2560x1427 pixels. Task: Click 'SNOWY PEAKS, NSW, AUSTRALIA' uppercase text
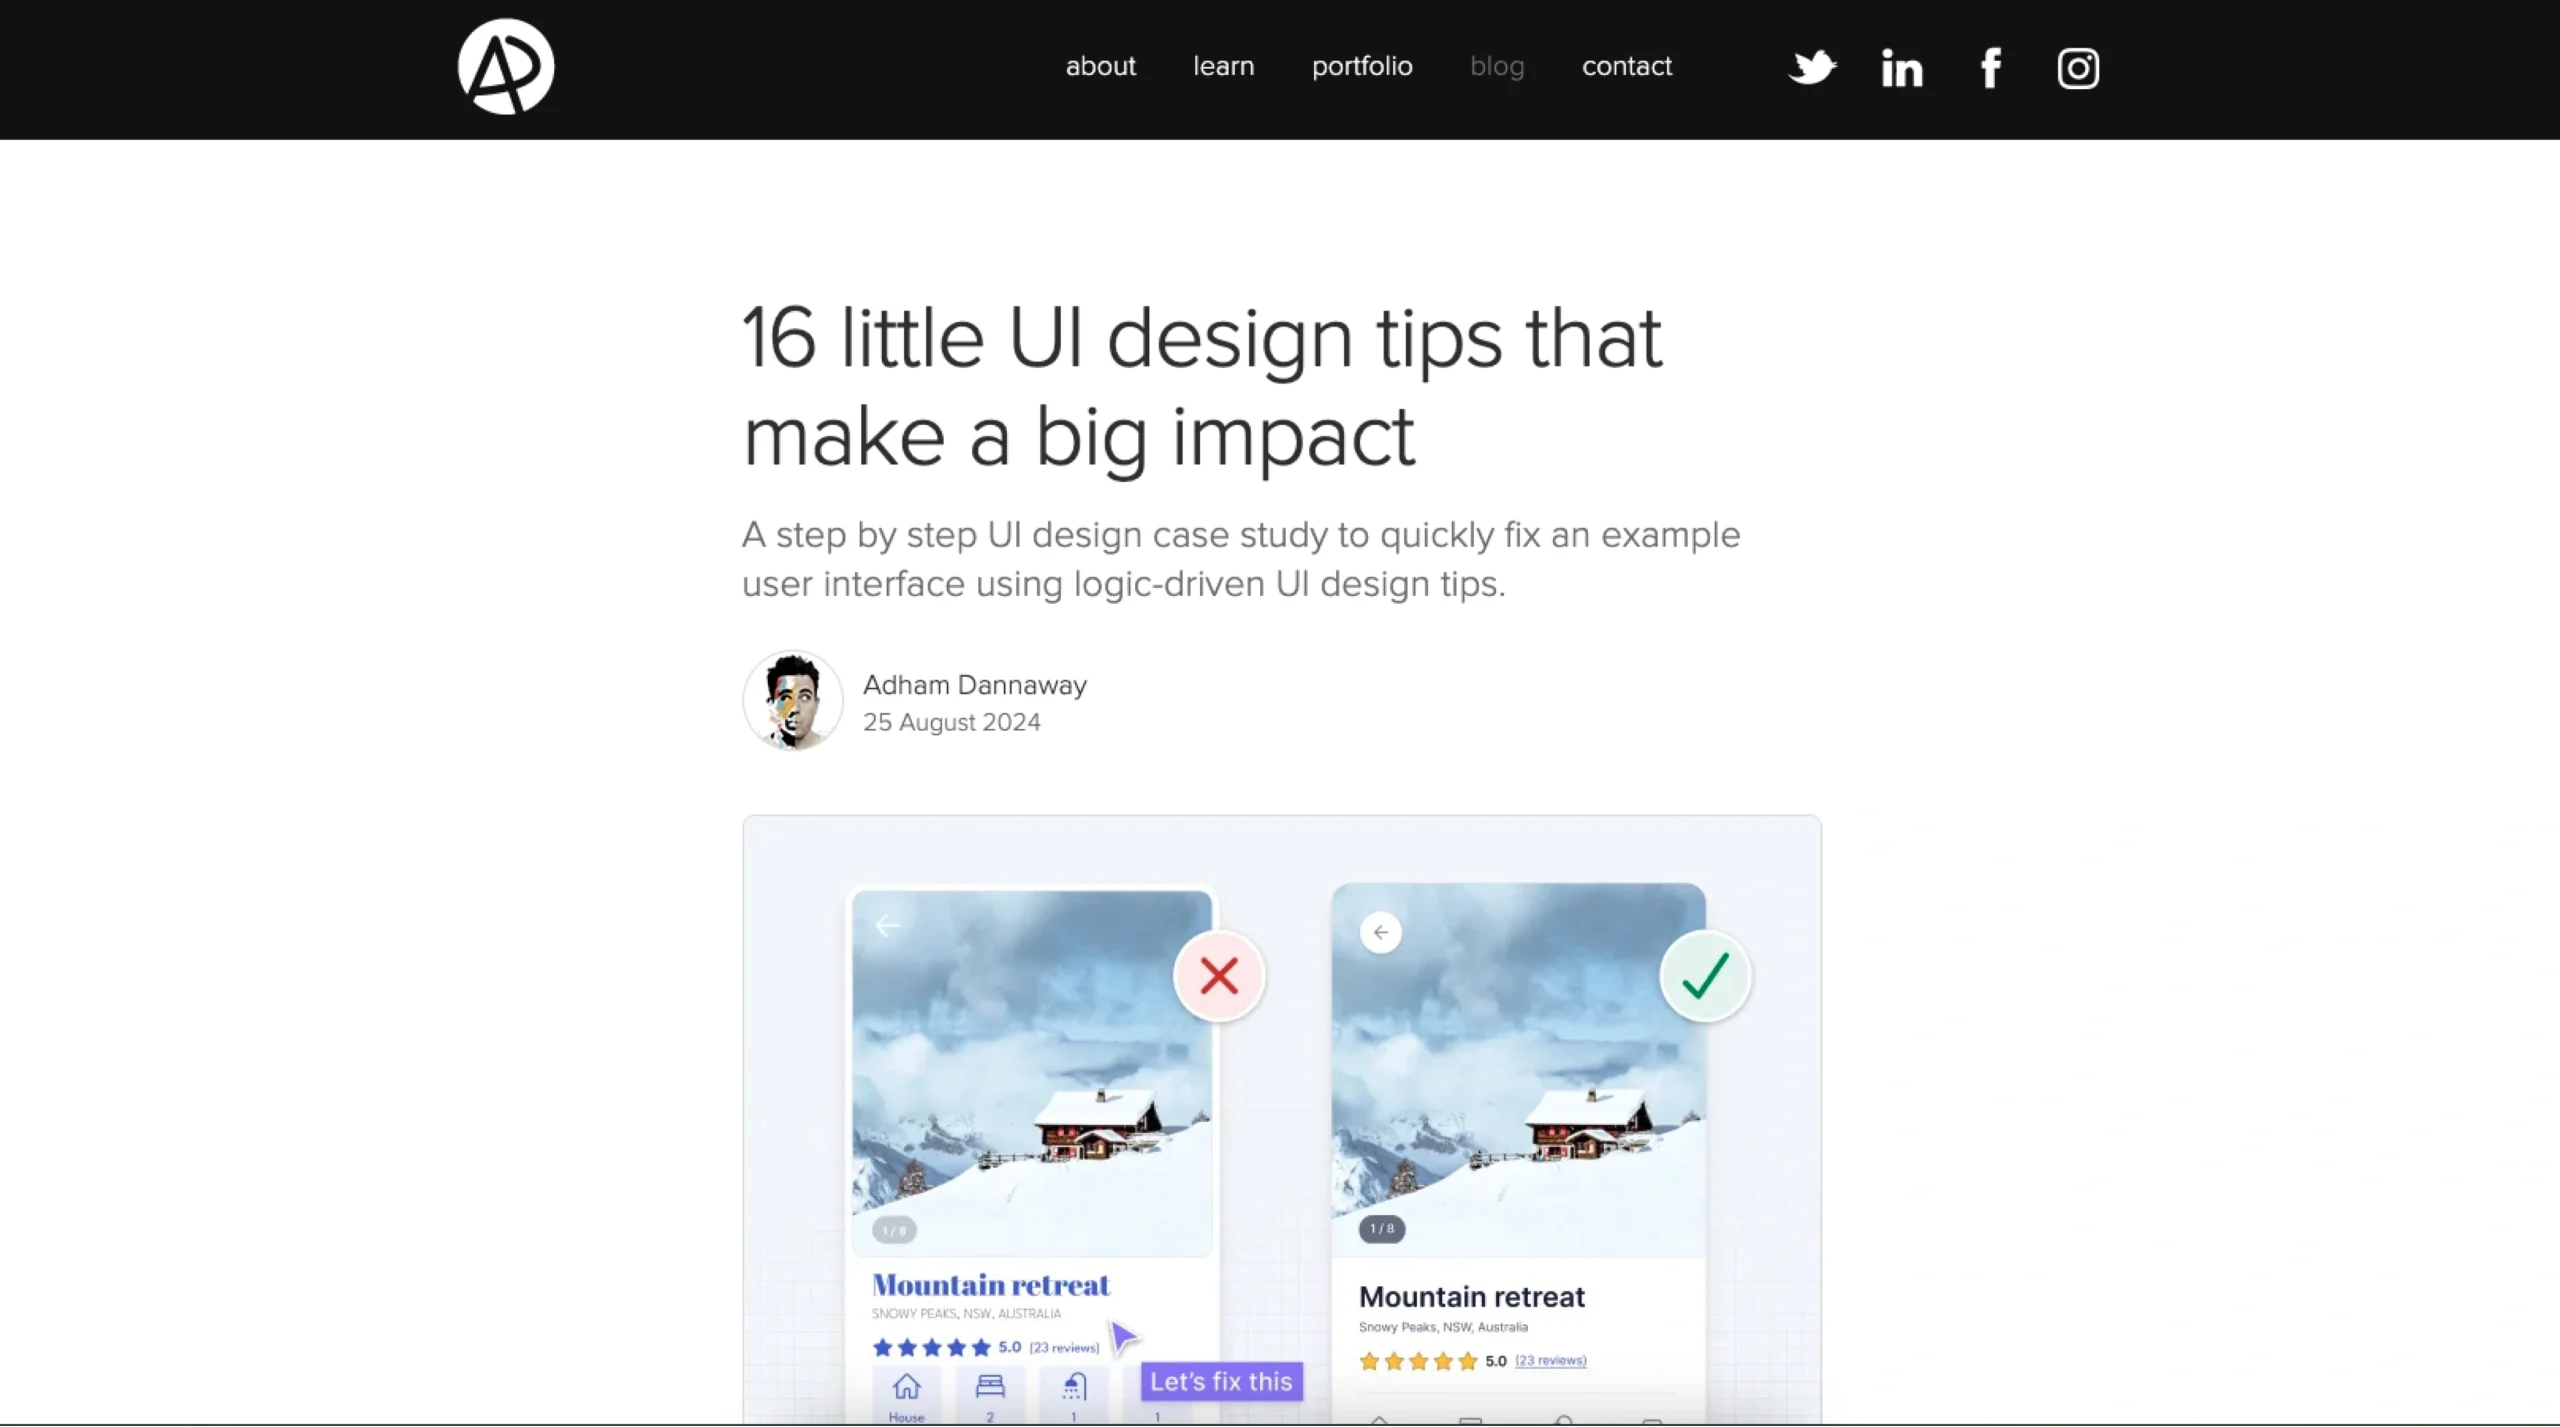[x=966, y=1314]
